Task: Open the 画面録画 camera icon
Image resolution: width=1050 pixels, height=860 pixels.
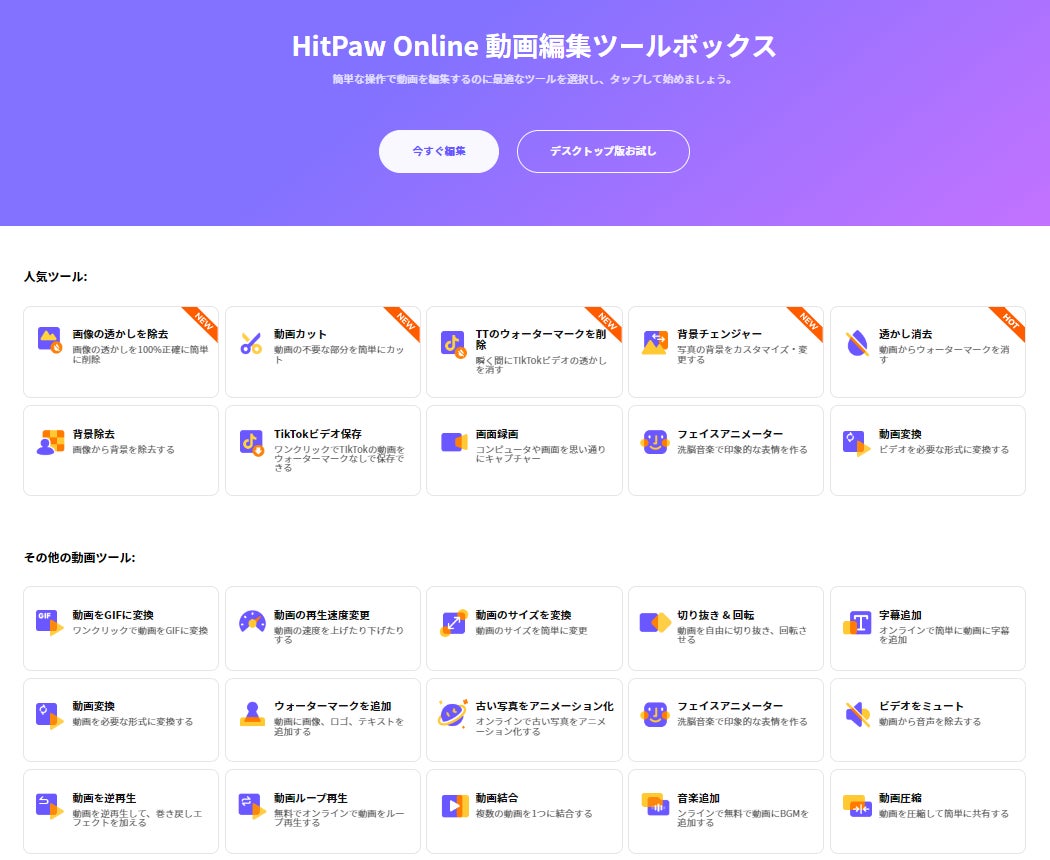Action: click(454, 442)
